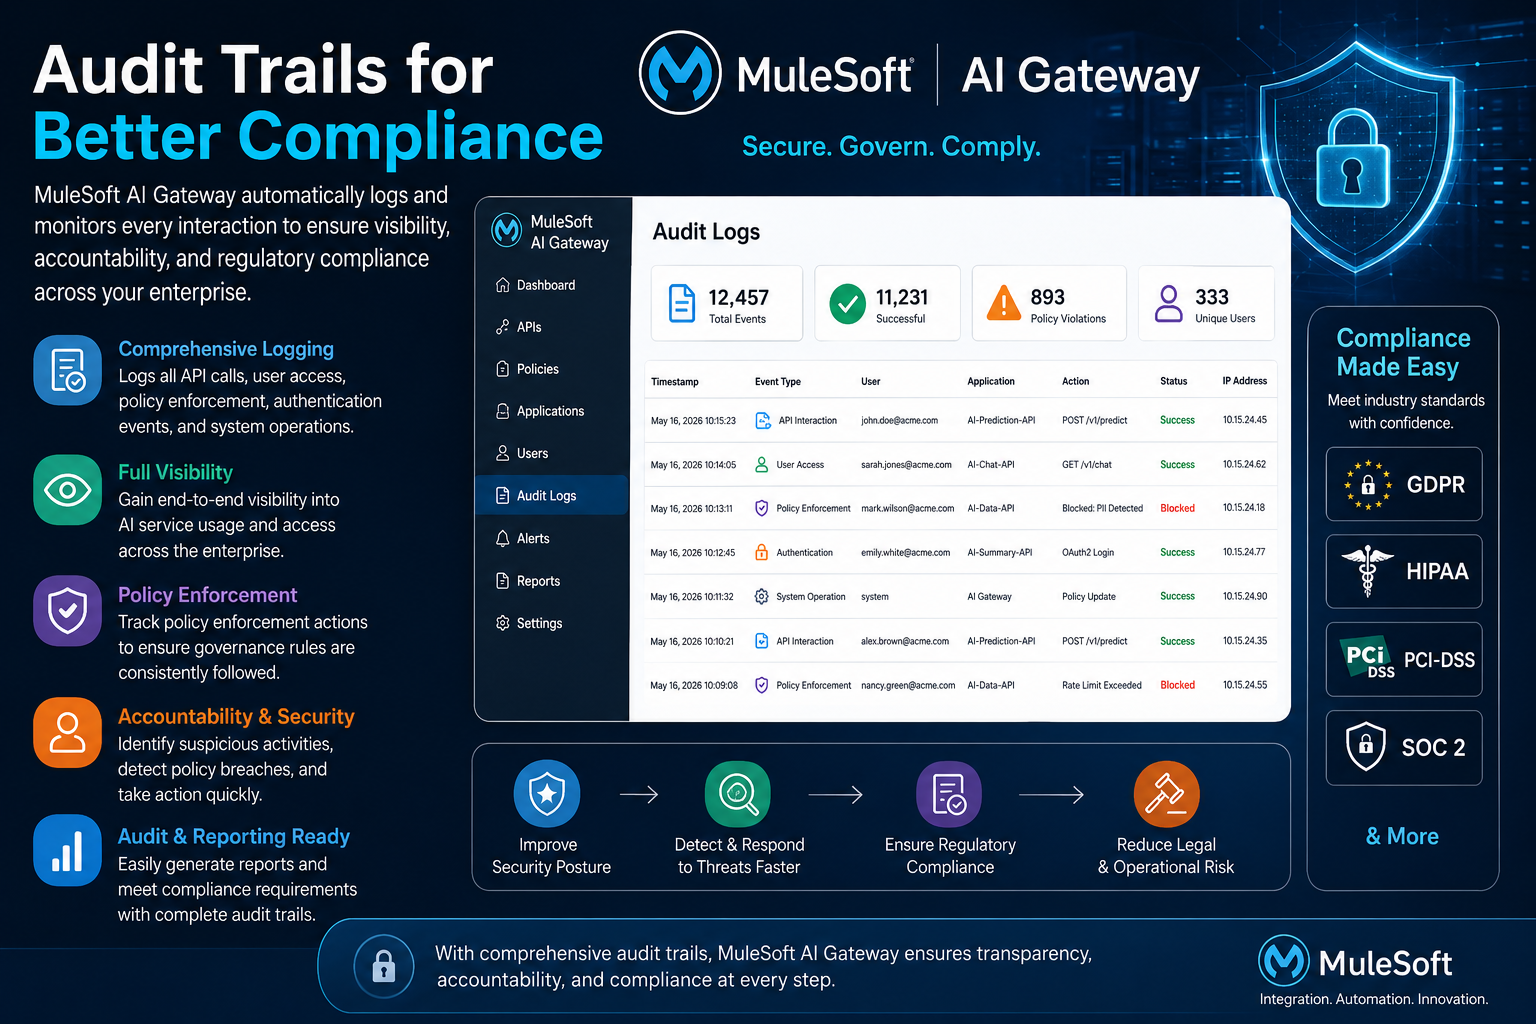Click the API Interaction icon in john.doe row
The width and height of the screenshot is (1536, 1024).
coord(763,421)
